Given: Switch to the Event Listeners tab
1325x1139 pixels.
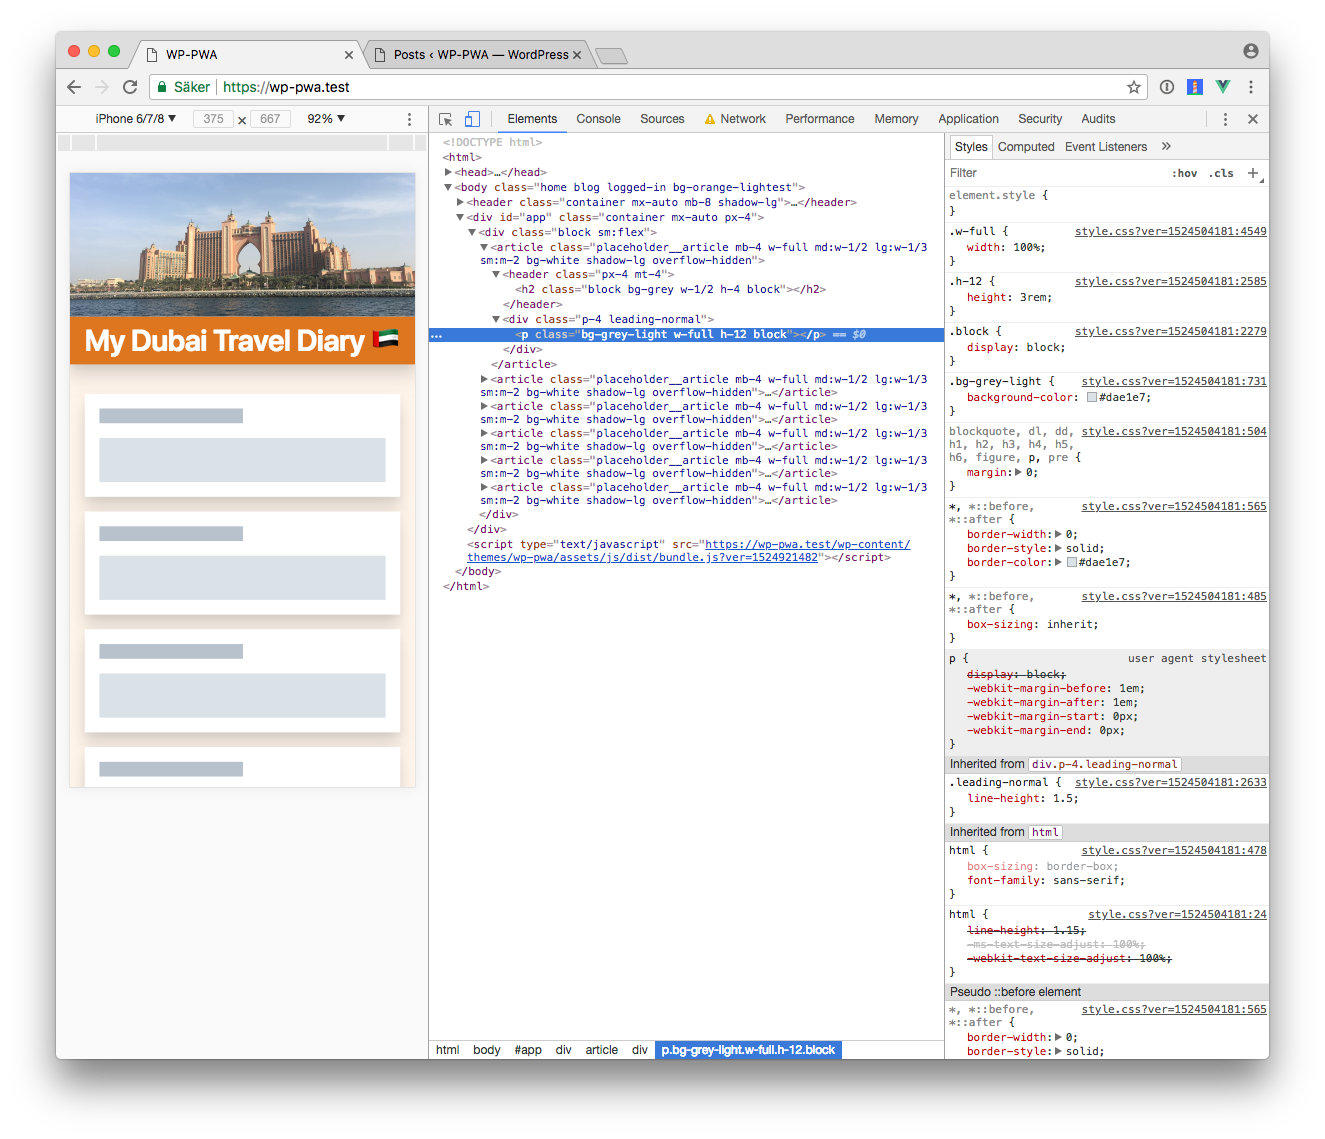Looking at the screenshot, I should click(x=1106, y=147).
